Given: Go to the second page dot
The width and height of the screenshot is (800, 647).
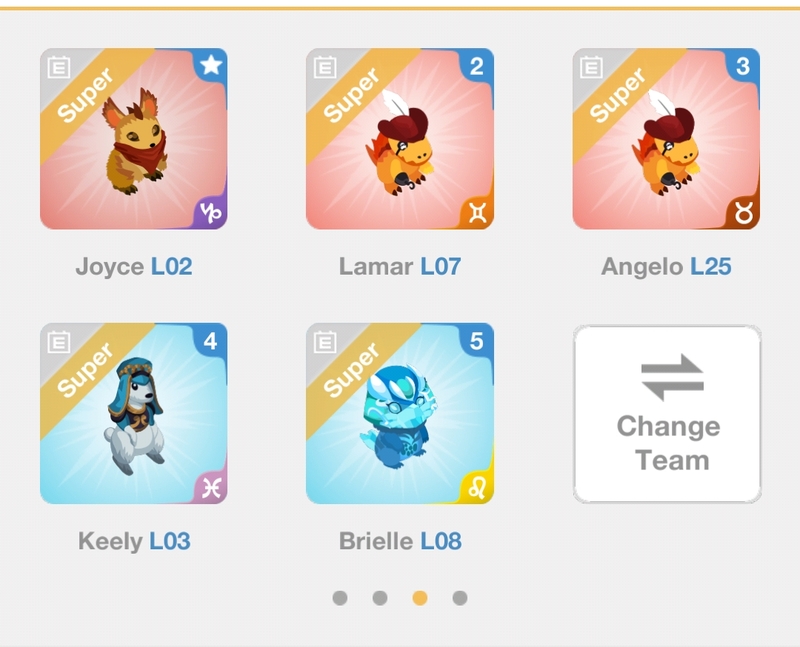Looking at the screenshot, I should point(380,598).
